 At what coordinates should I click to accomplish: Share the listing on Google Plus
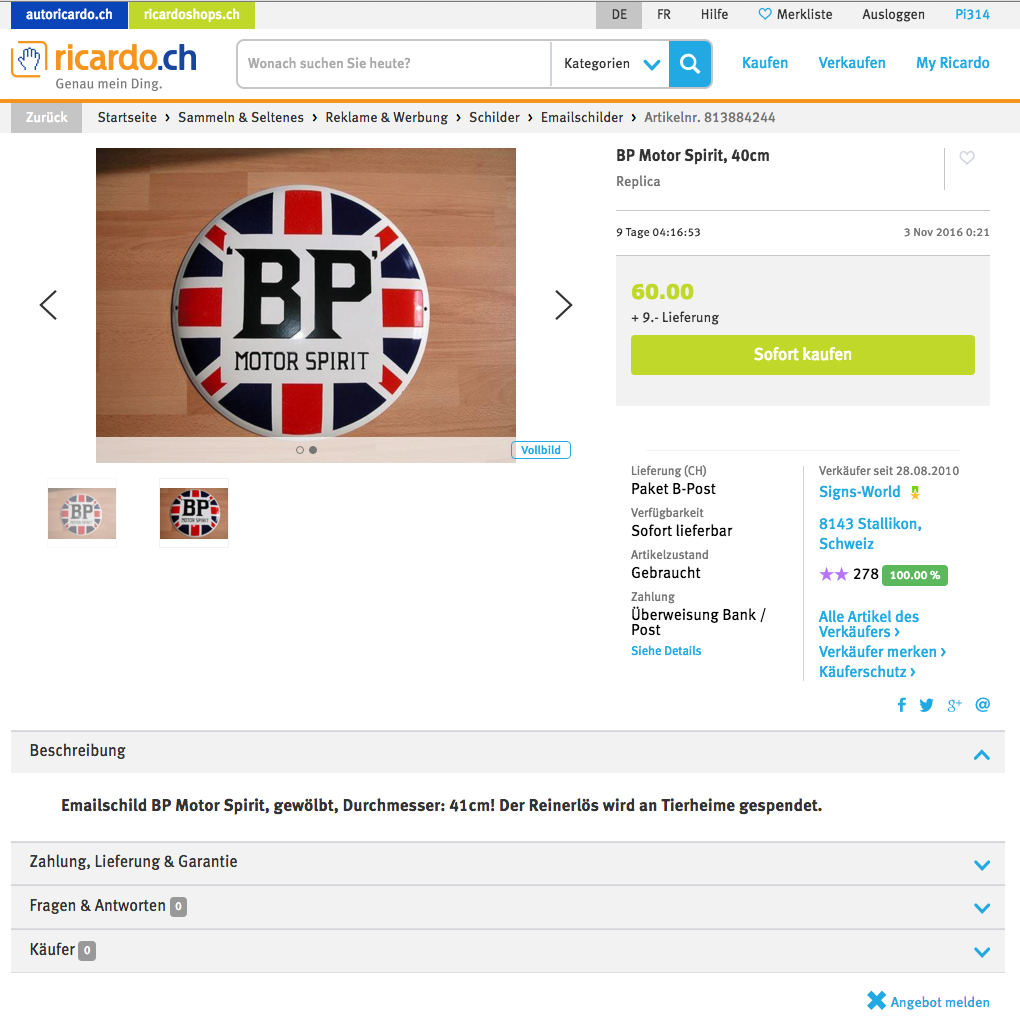point(954,705)
